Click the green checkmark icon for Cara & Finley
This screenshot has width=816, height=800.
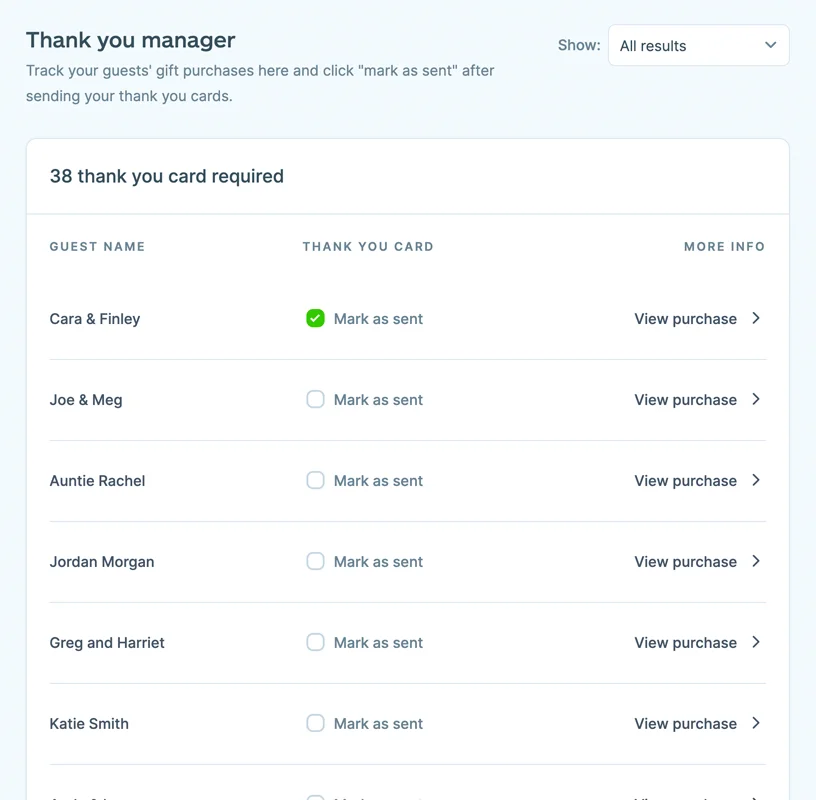315,318
